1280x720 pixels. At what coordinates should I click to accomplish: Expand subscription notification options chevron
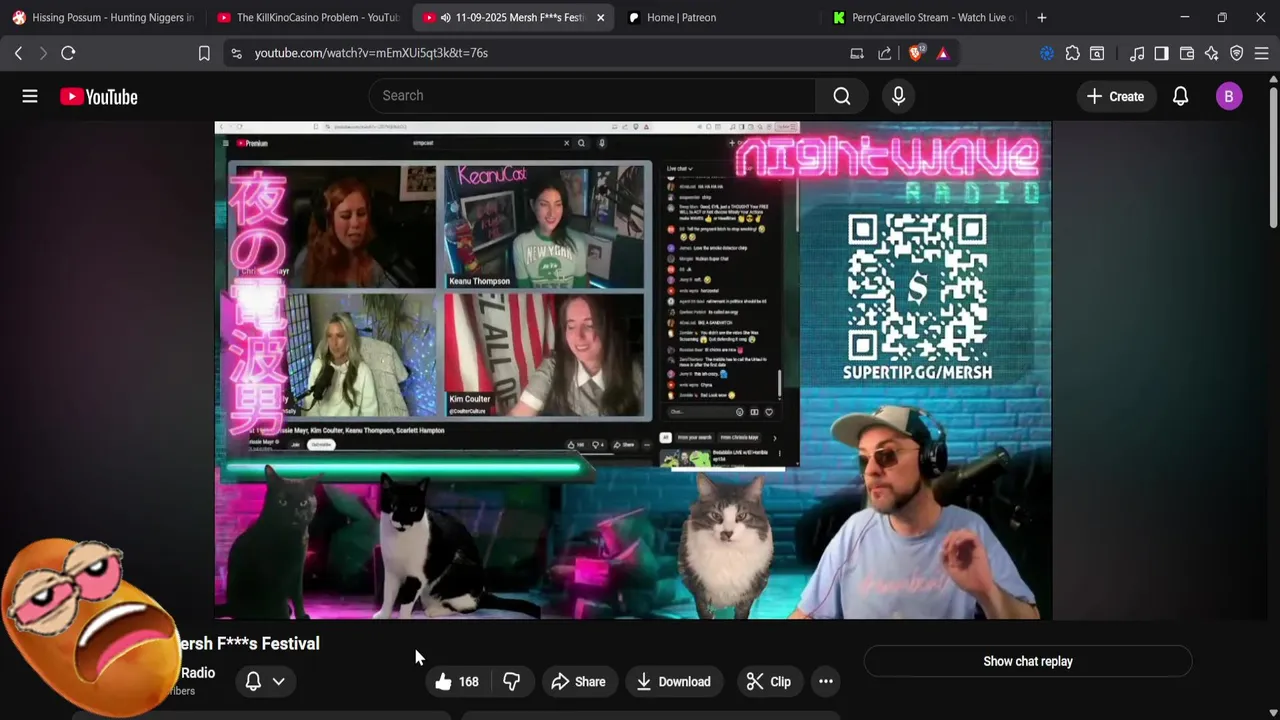click(x=279, y=682)
